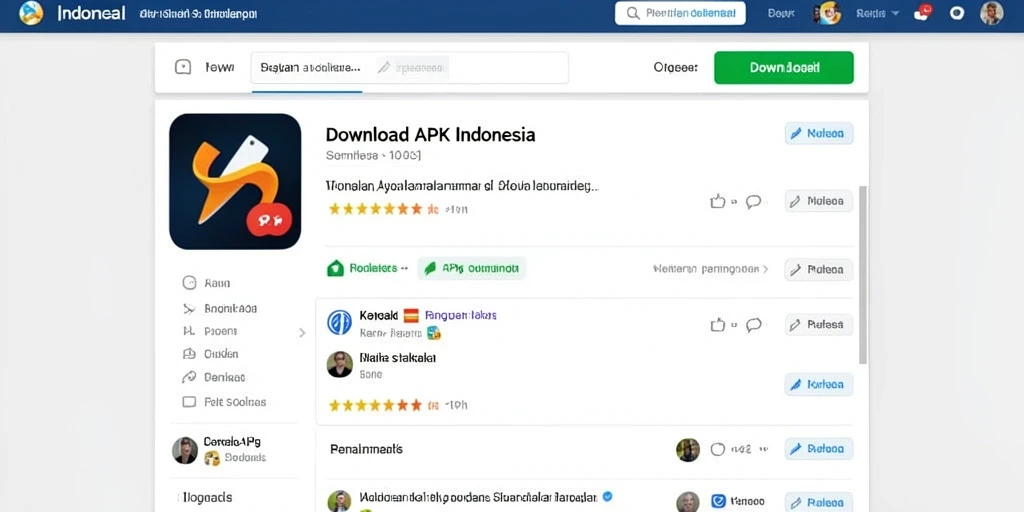Expand the Neitaran paninganae chevron link
Viewport: 1024px width, 512px height.
[x=711, y=268]
